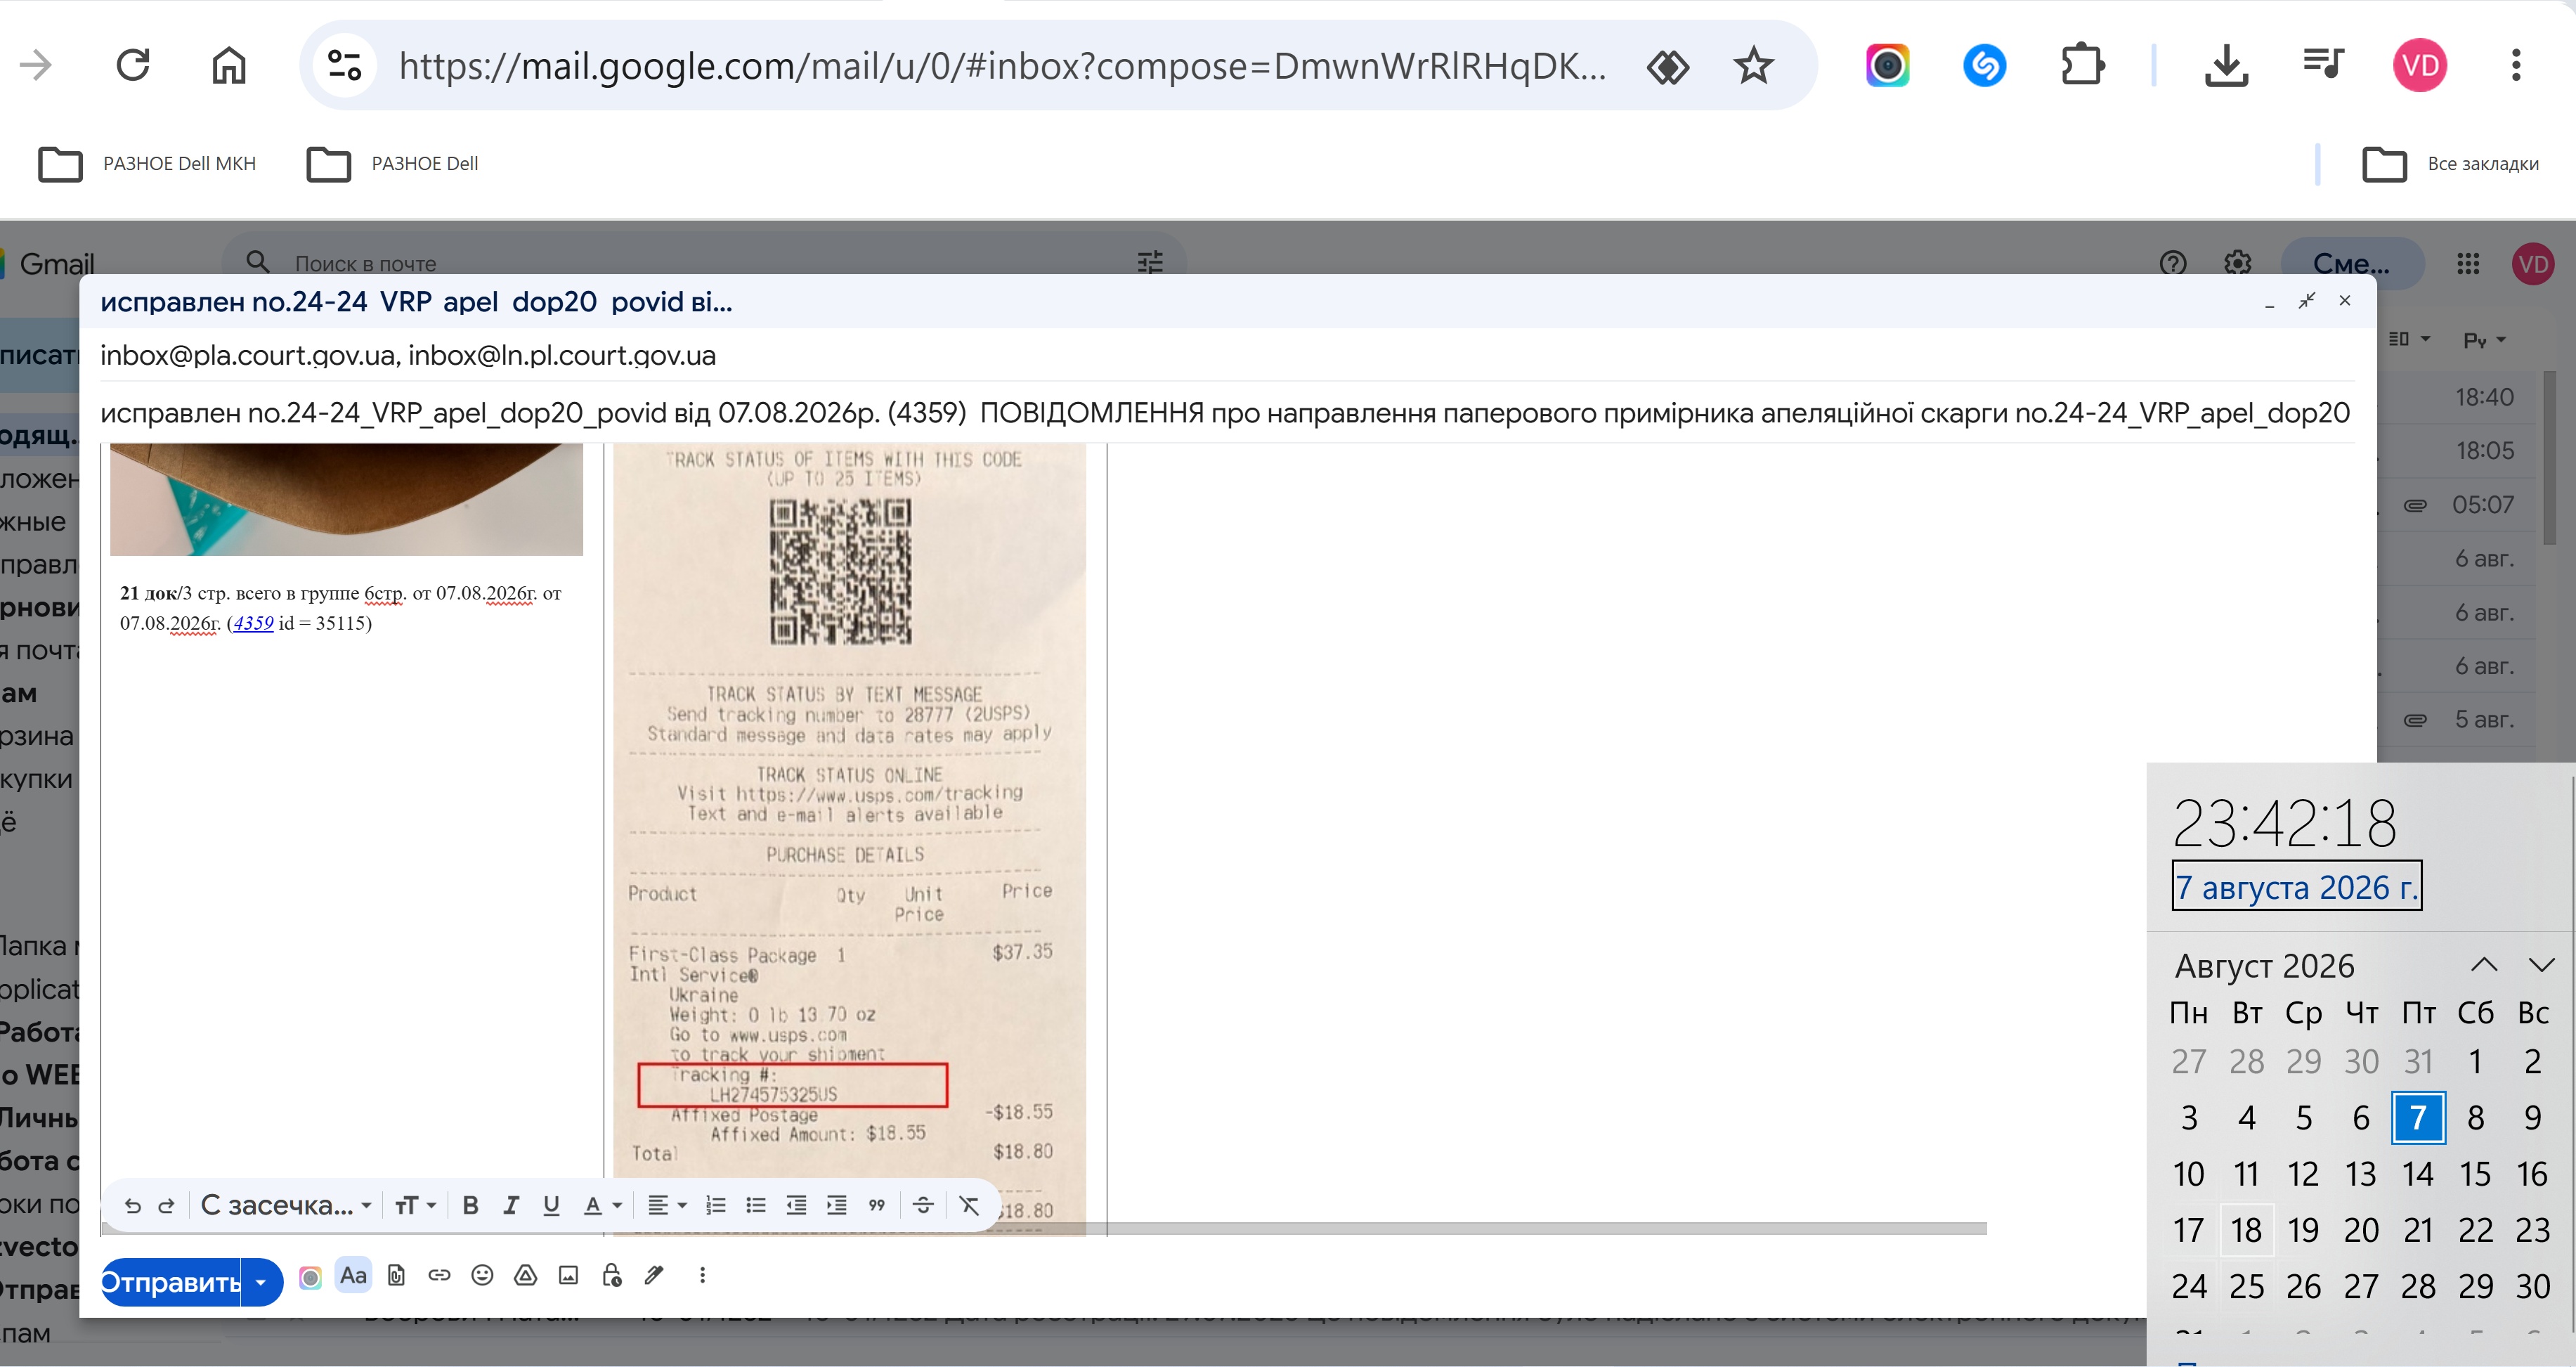
Task: Open the 4359 hyperlink in message body
Action: pos(253,623)
